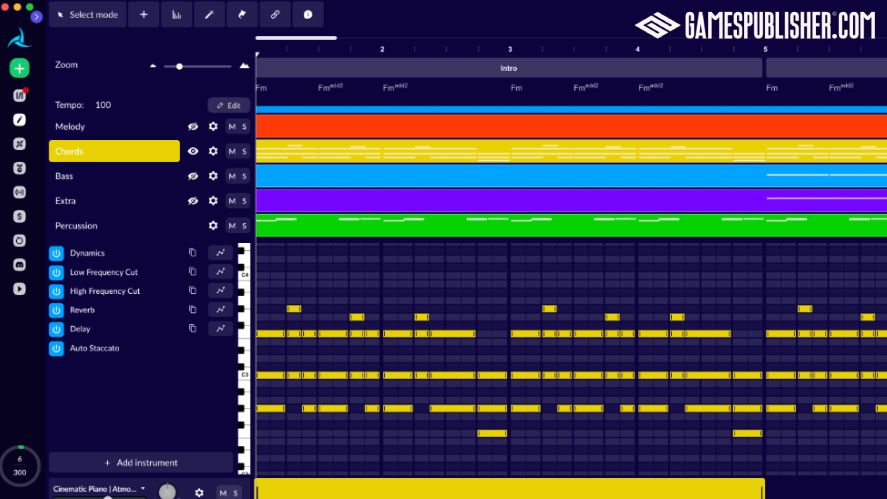Click the Add instrument button

pyautogui.click(x=141, y=463)
